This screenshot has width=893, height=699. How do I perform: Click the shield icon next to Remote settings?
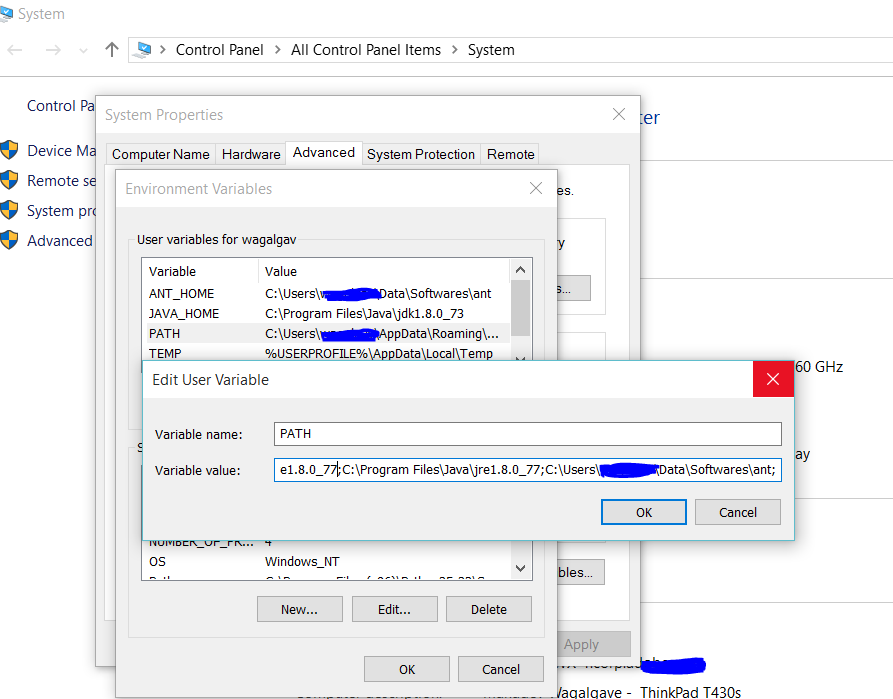(x=10, y=181)
